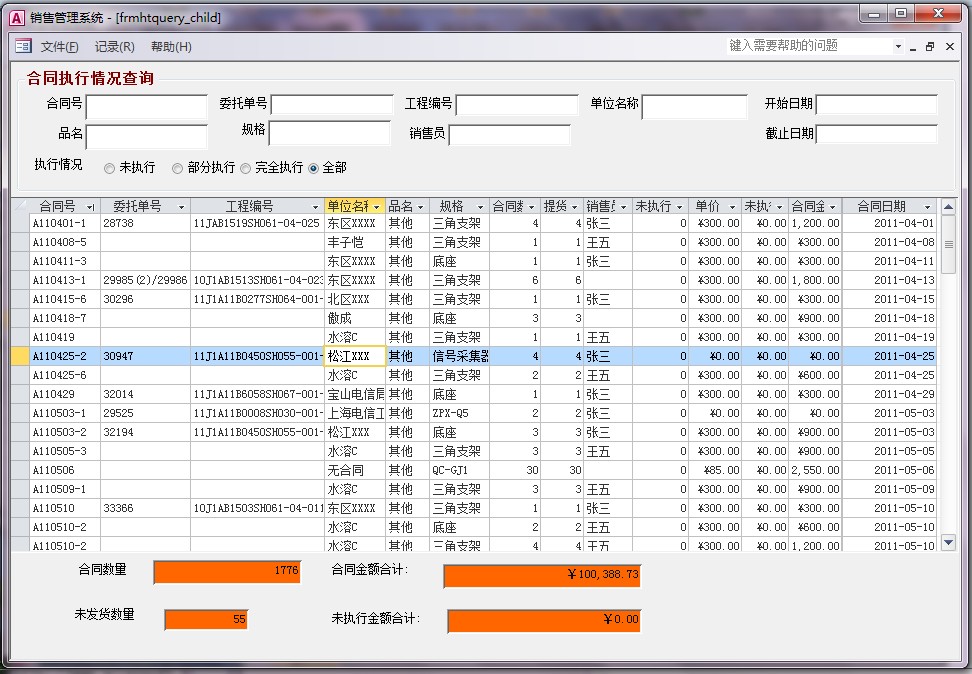The image size is (972, 674).
Task: Focus the 规格 input field
Action: [329, 133]
